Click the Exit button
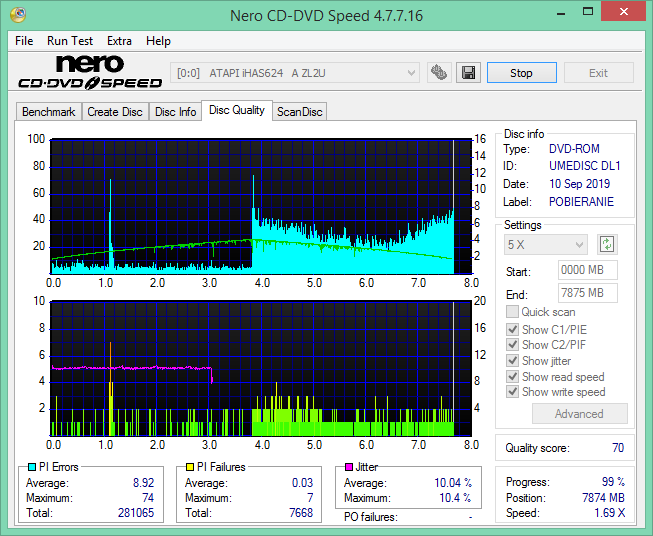653x536 pixels. pos(598,73)
